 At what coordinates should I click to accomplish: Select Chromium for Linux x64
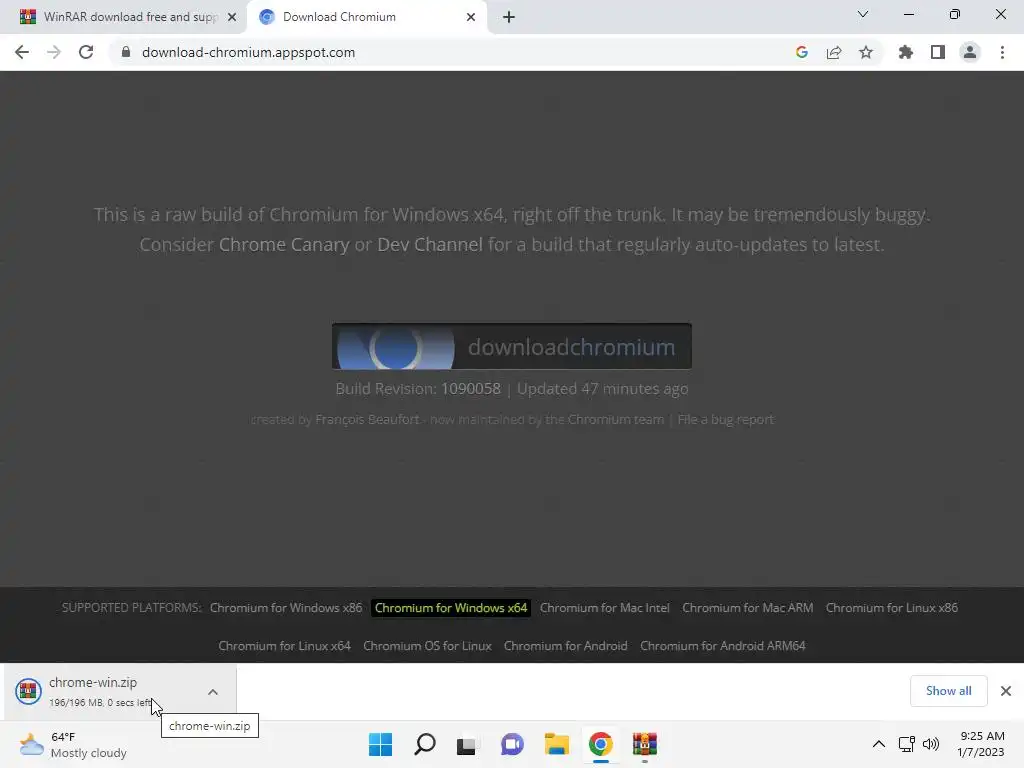(285, 646)
